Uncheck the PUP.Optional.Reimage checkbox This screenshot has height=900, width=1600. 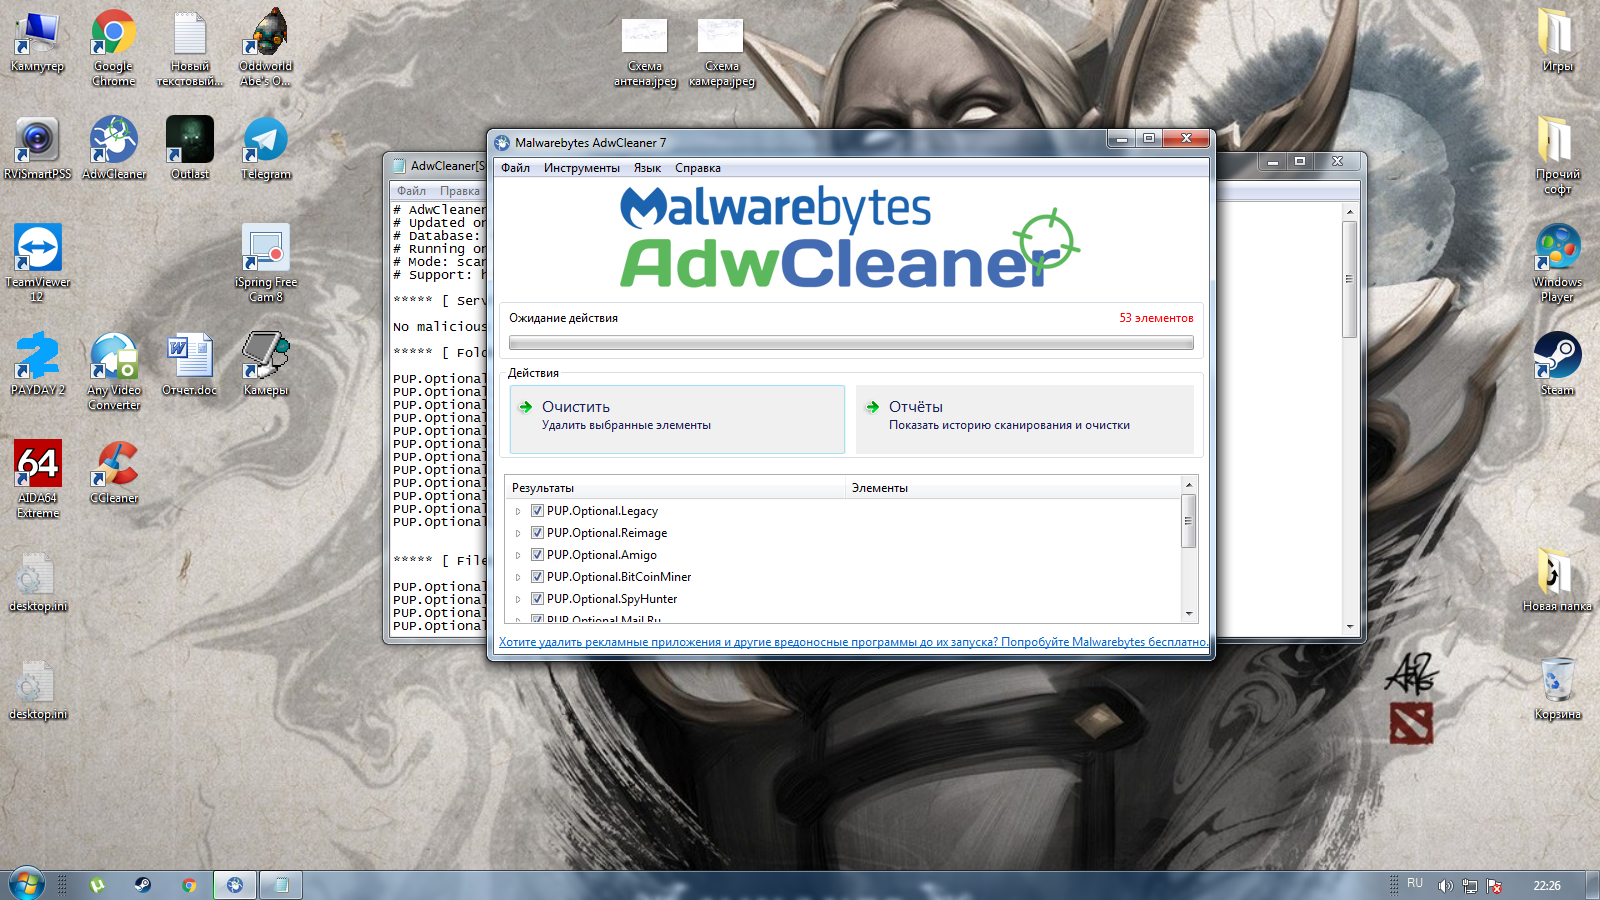tap(537, 533)
